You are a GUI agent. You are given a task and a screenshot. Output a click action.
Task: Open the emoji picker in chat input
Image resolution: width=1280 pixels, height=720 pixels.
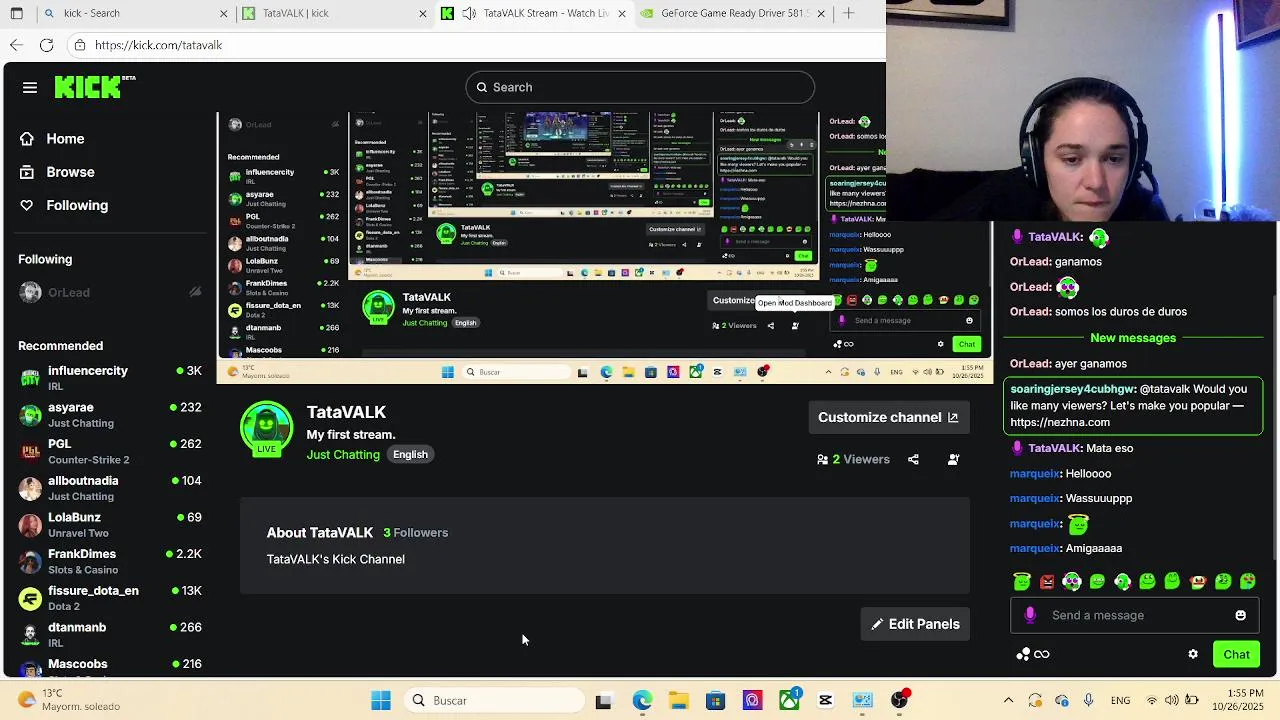[x=1240, y=615]
